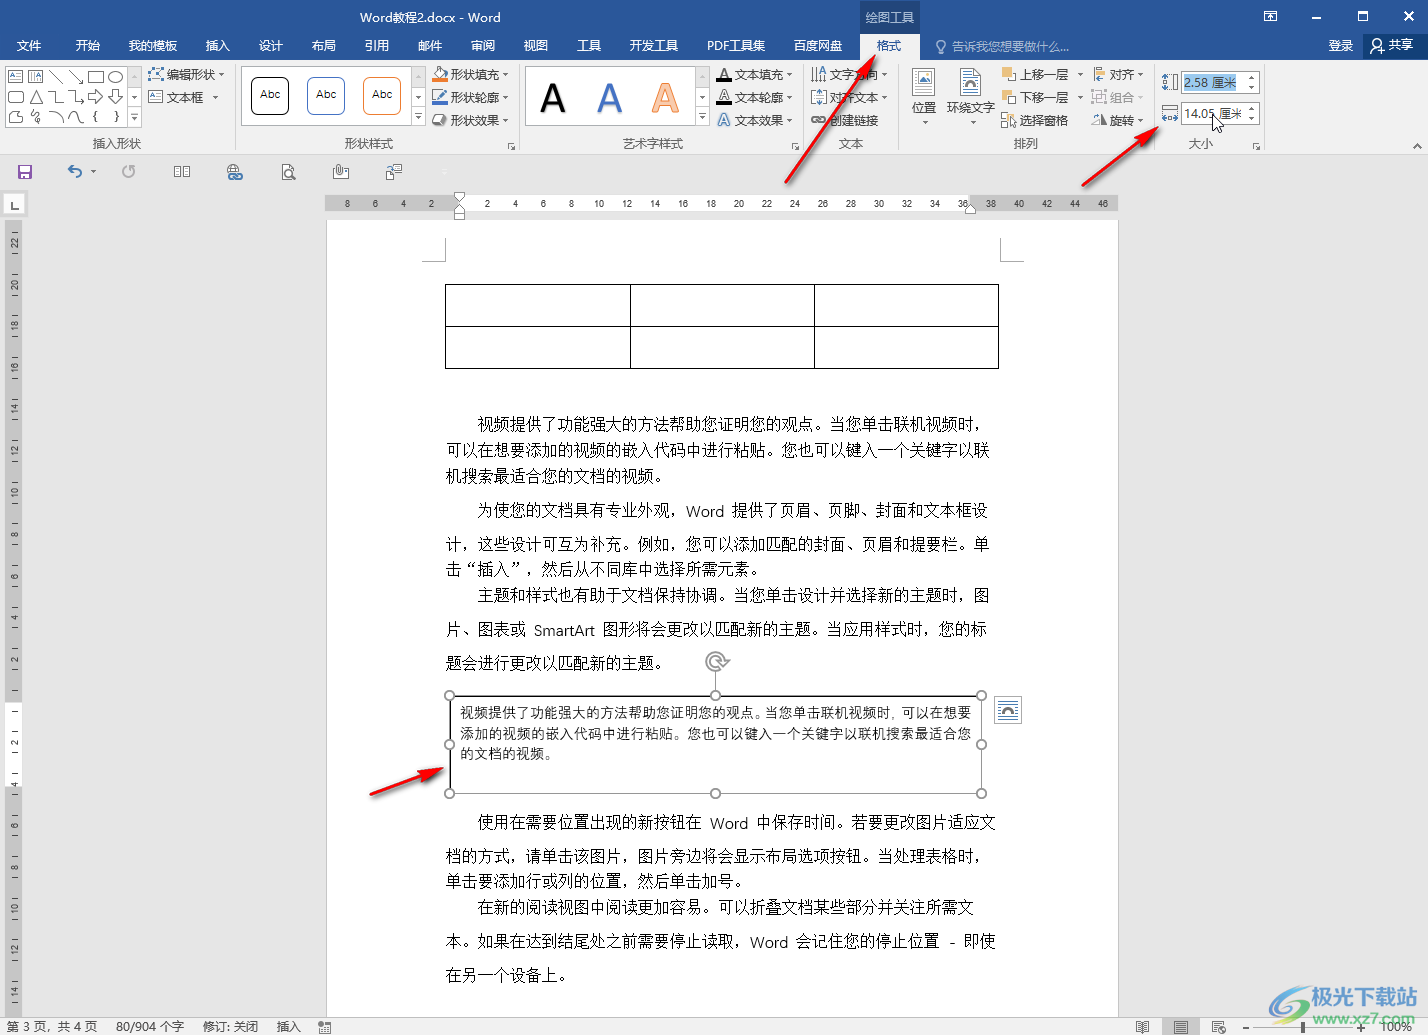Image resolution: width=1428 pixels, height=1035 pixels.
Task: Switch to Web Layout view in status bar
Action: tap(1219, 1026)
